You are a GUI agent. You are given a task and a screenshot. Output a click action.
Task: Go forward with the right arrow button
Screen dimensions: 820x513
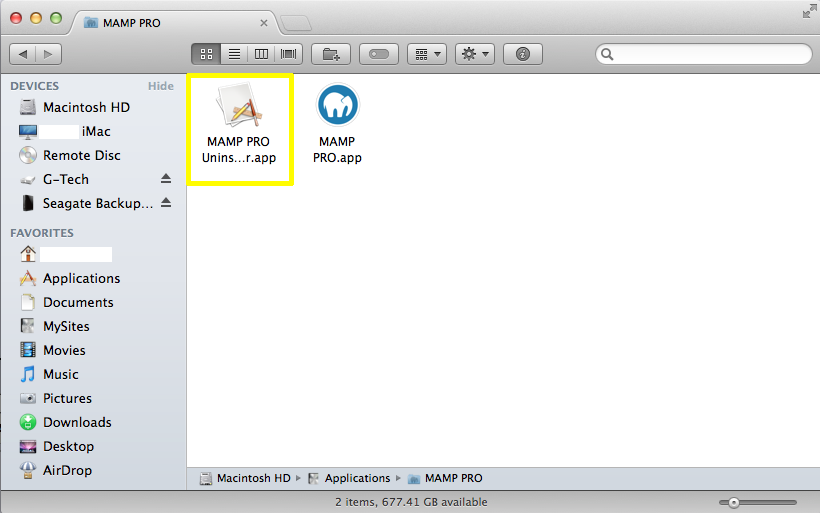click(x=49, y=54)
